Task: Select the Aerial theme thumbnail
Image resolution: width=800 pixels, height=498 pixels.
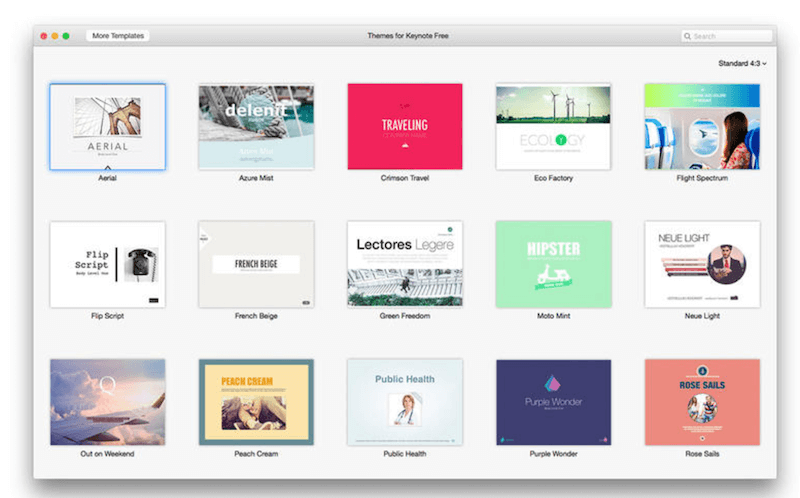Action: coord(108,127)
